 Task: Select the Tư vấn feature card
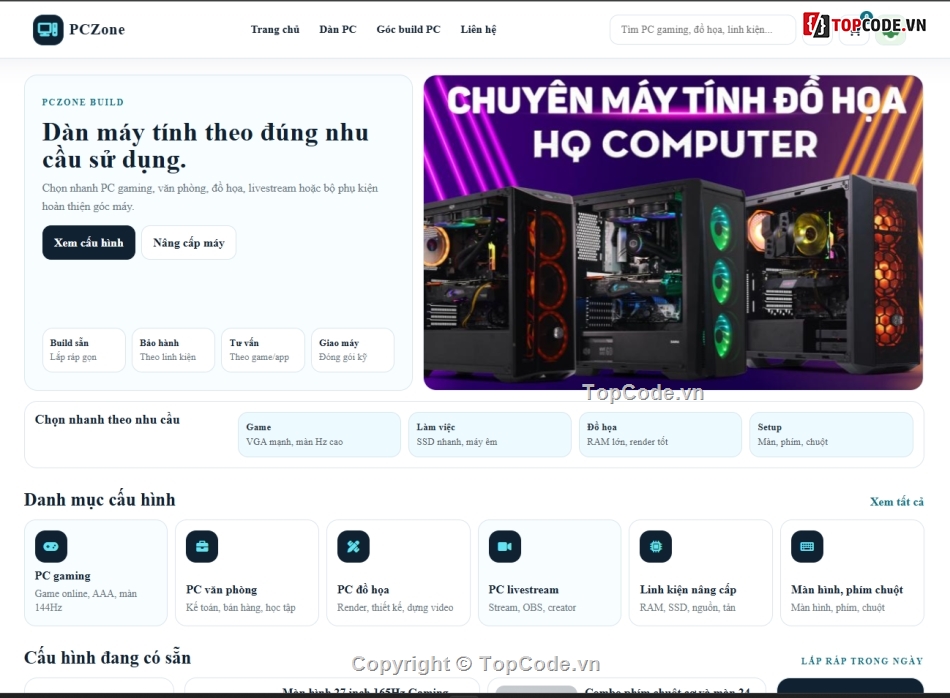pos(263,350)
